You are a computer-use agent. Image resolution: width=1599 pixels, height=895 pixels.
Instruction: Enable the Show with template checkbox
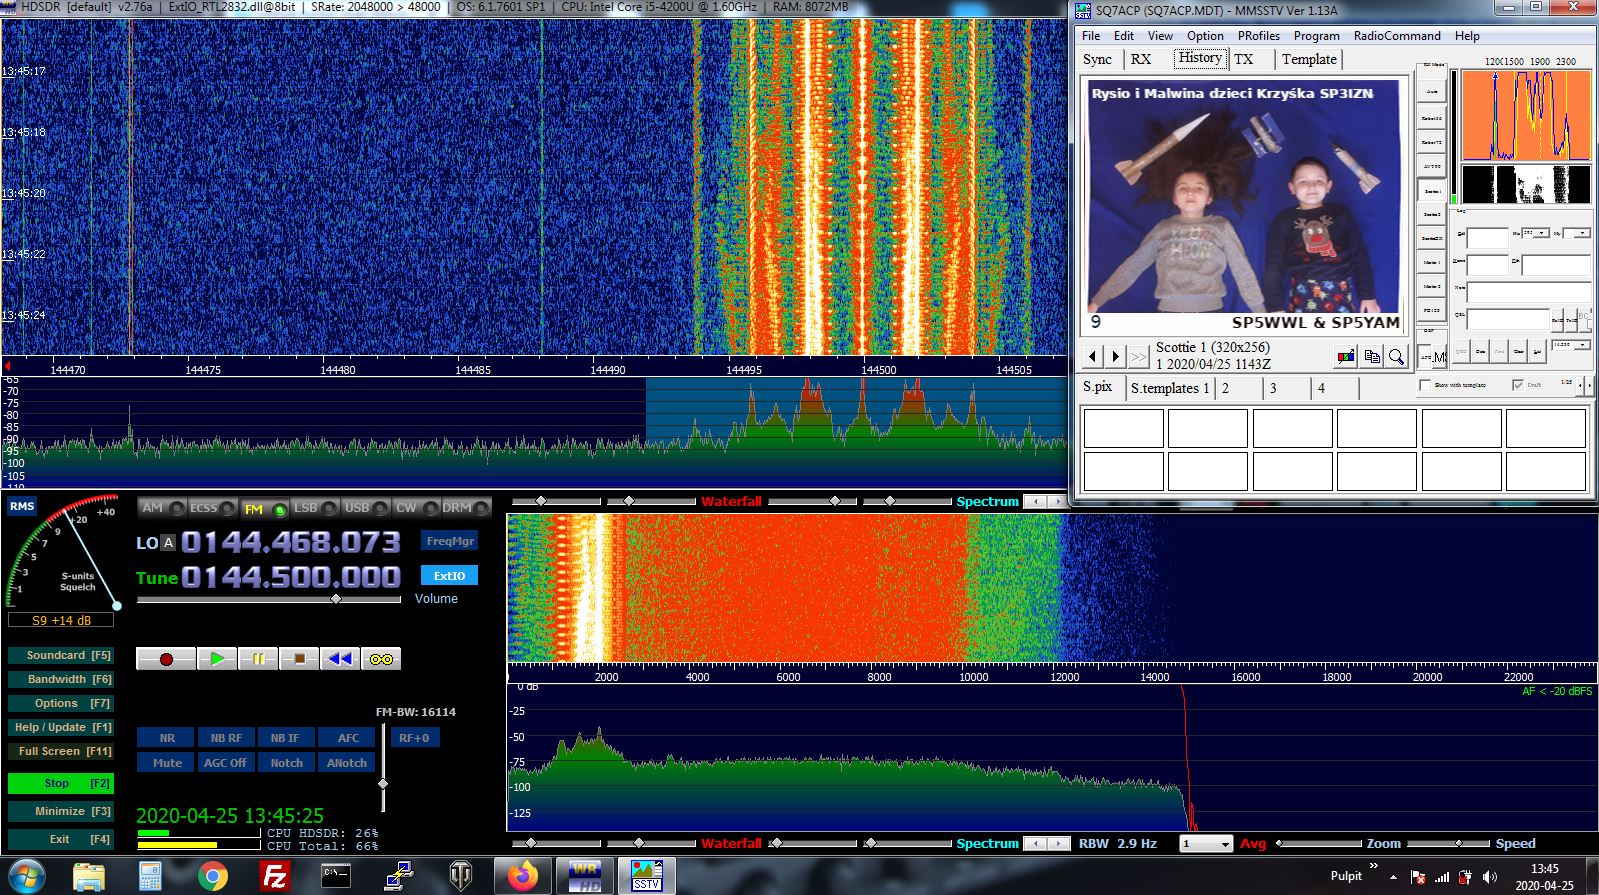(1425, 385)
